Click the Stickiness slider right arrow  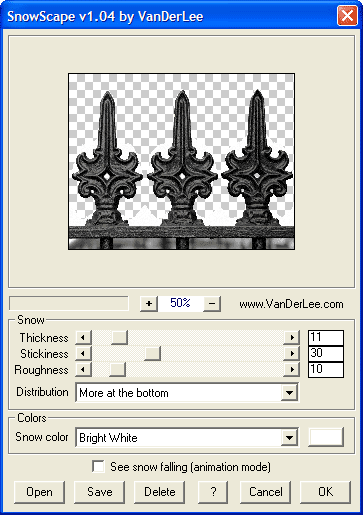point(292,353)
